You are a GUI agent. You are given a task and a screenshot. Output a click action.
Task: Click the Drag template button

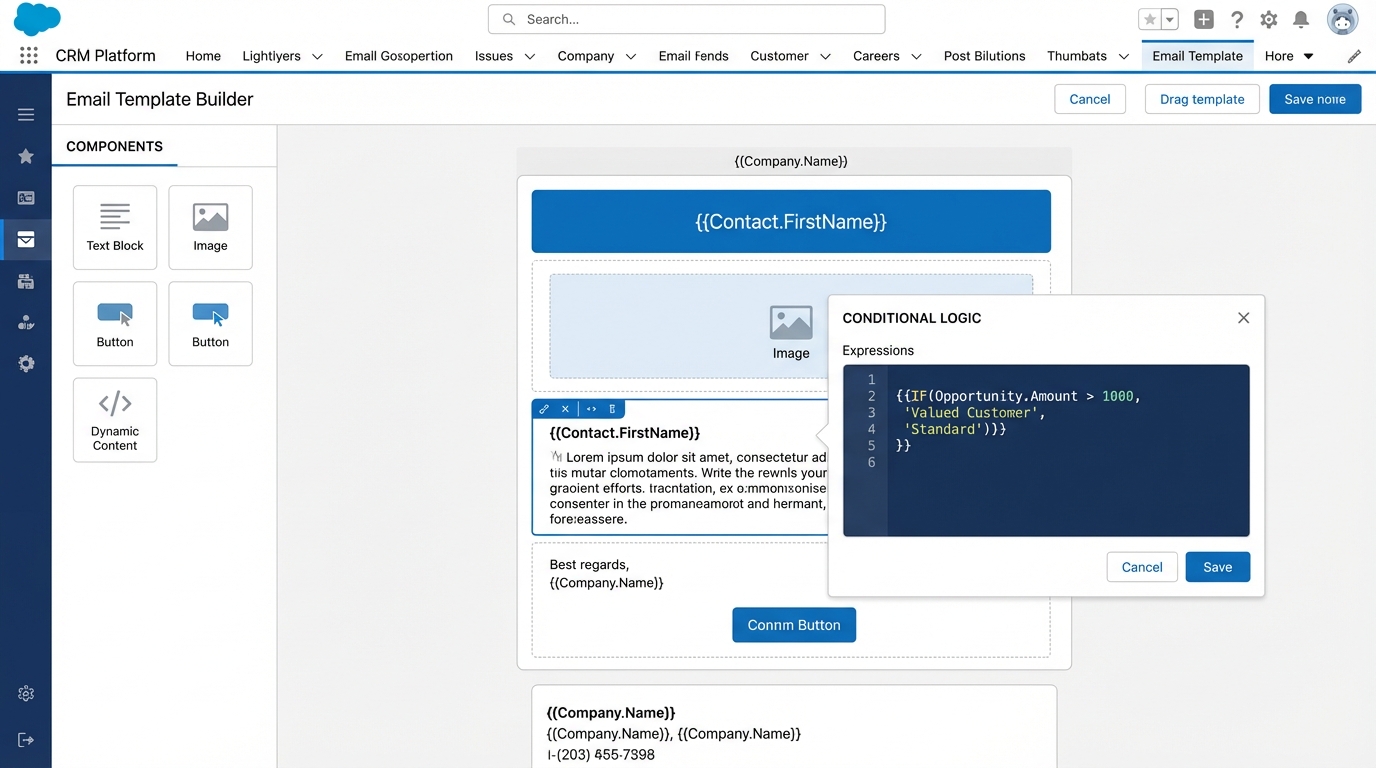pos(1201,99)
